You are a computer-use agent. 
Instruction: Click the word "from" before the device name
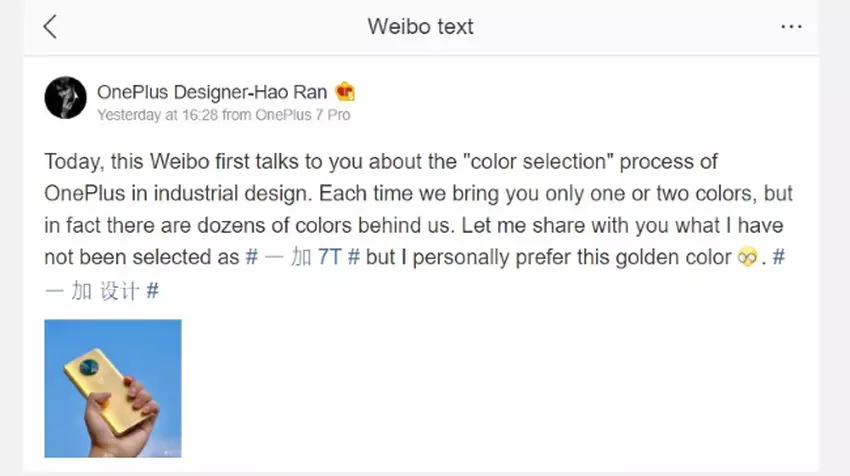[x=237, y=115]
